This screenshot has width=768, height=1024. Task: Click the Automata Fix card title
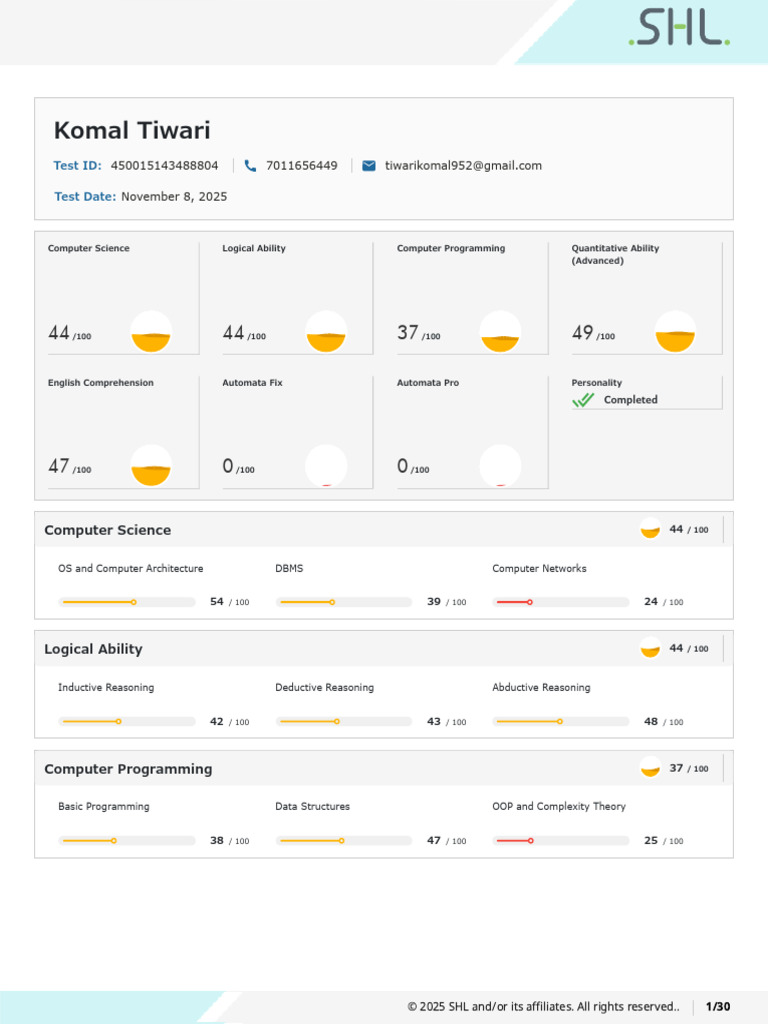coord(253,383)
